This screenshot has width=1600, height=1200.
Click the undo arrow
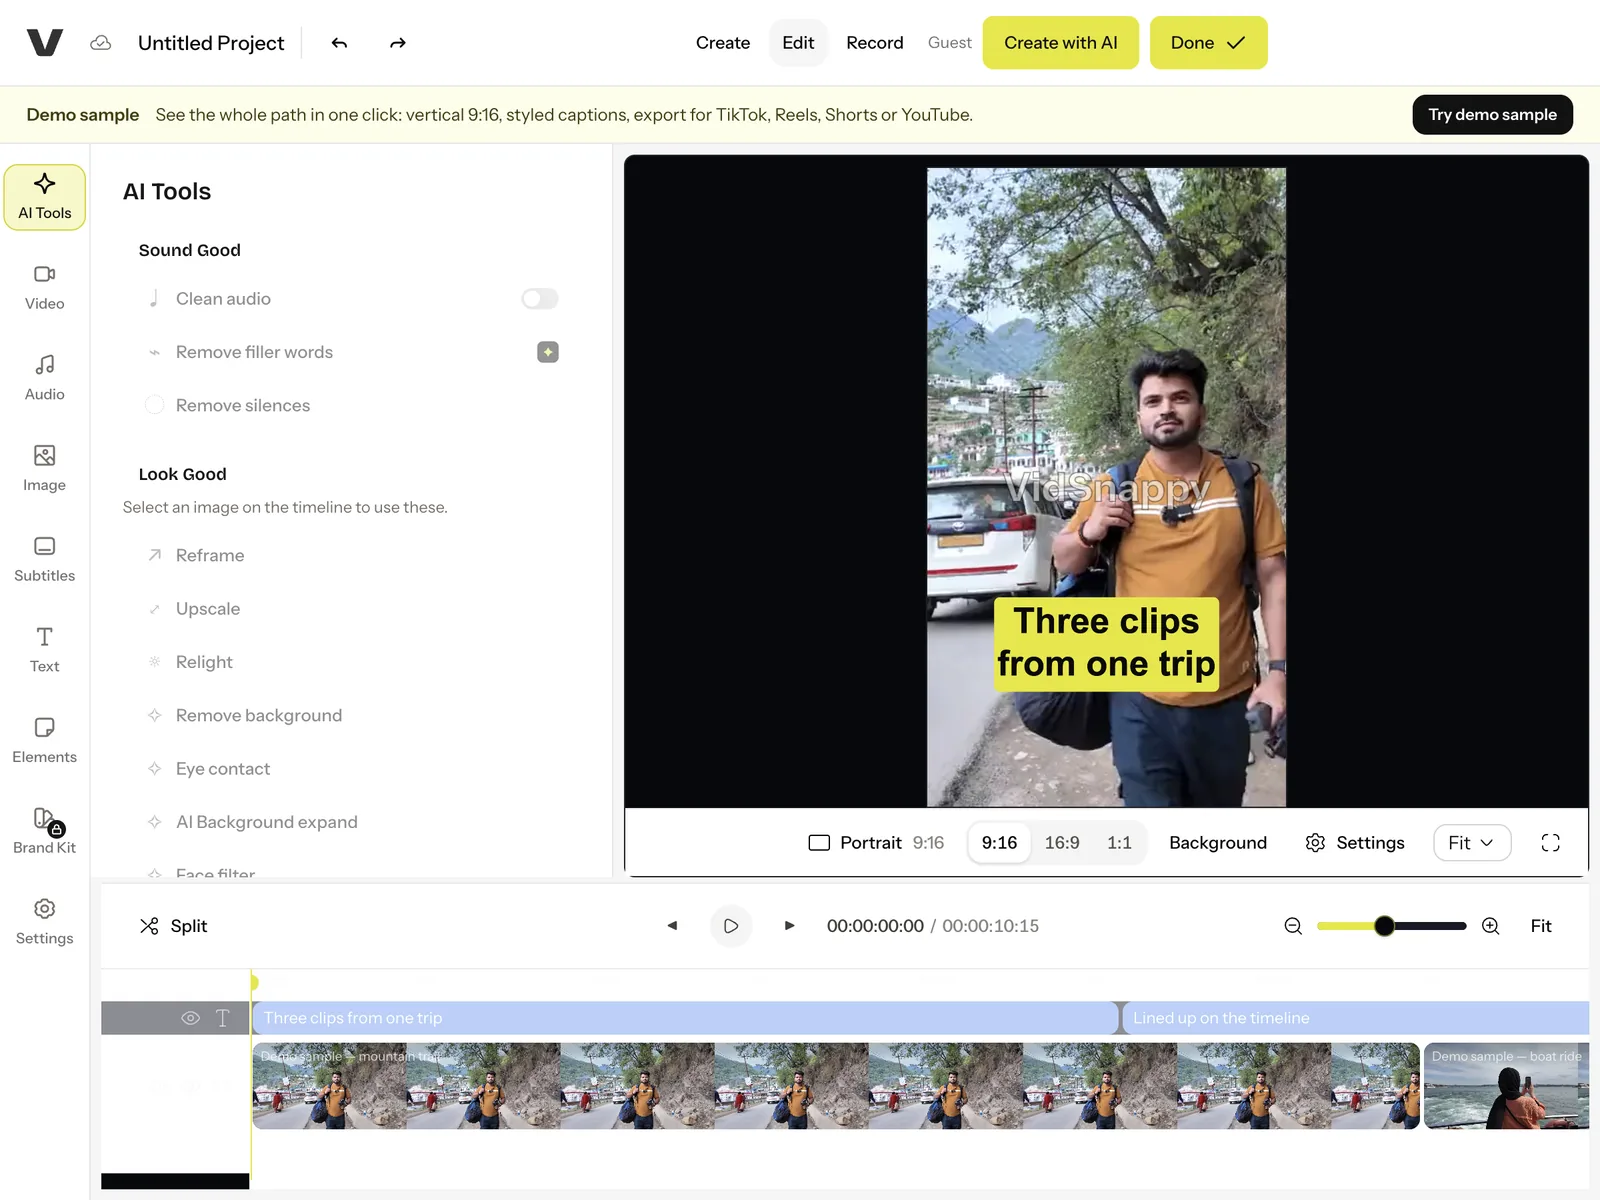tap(340, 43)
